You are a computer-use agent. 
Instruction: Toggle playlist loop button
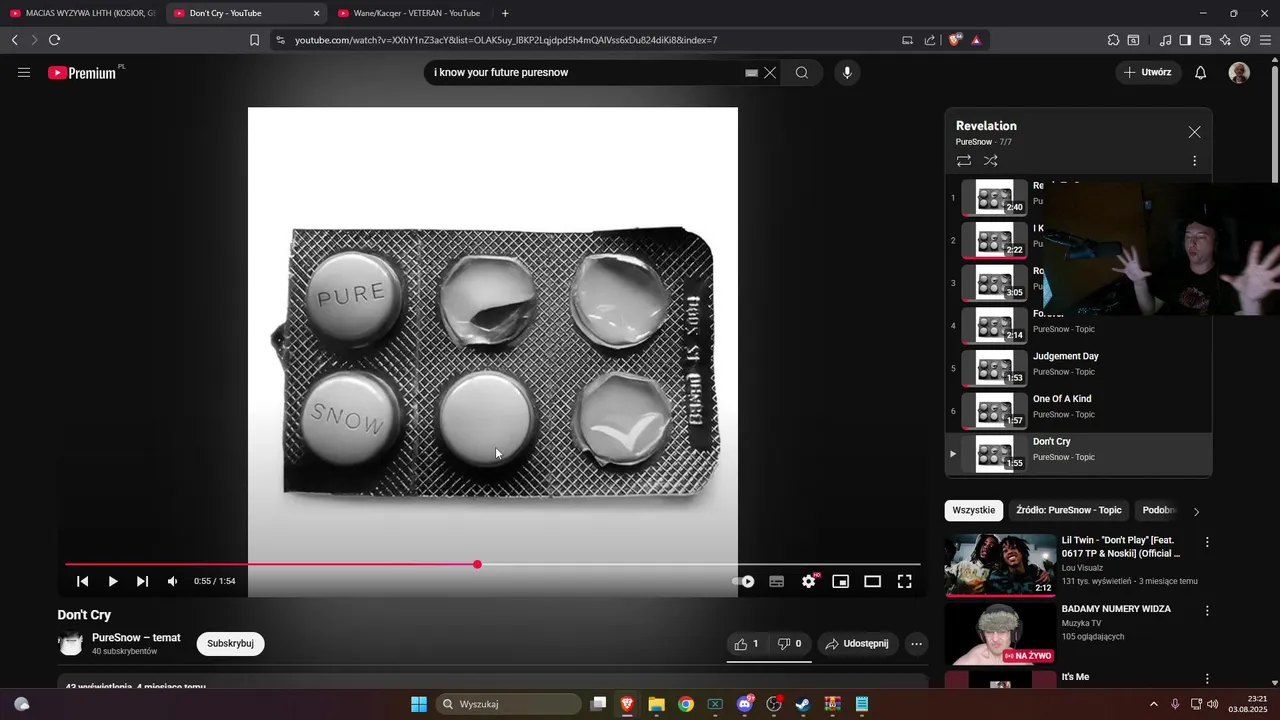tap(964, 160)
